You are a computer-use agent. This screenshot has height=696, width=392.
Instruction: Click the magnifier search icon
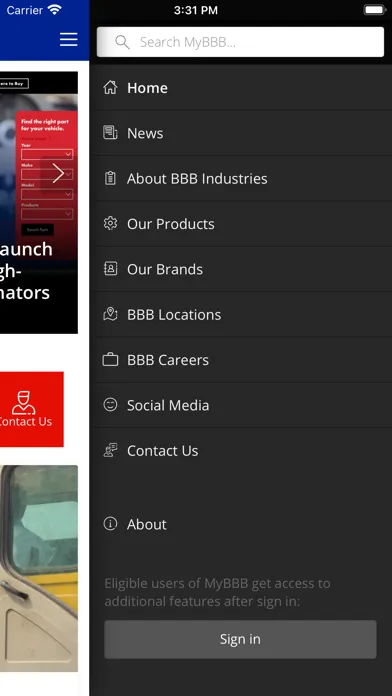pos(122,42)
